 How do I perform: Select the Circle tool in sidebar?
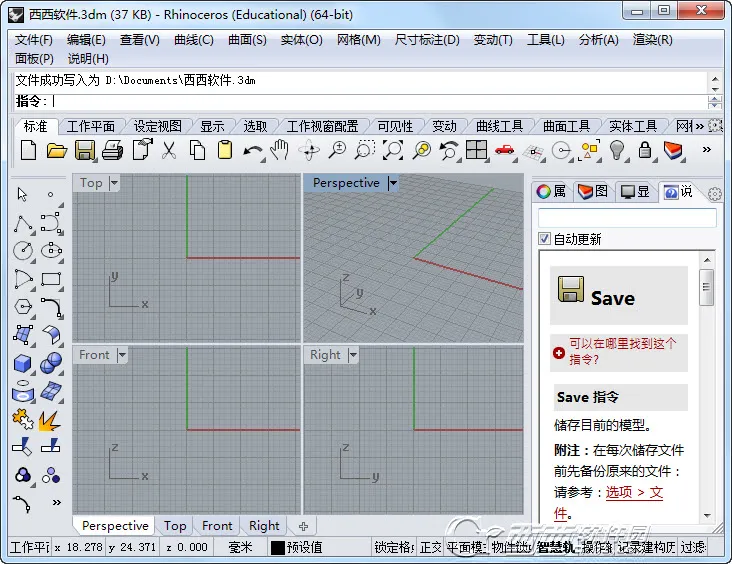23,251
